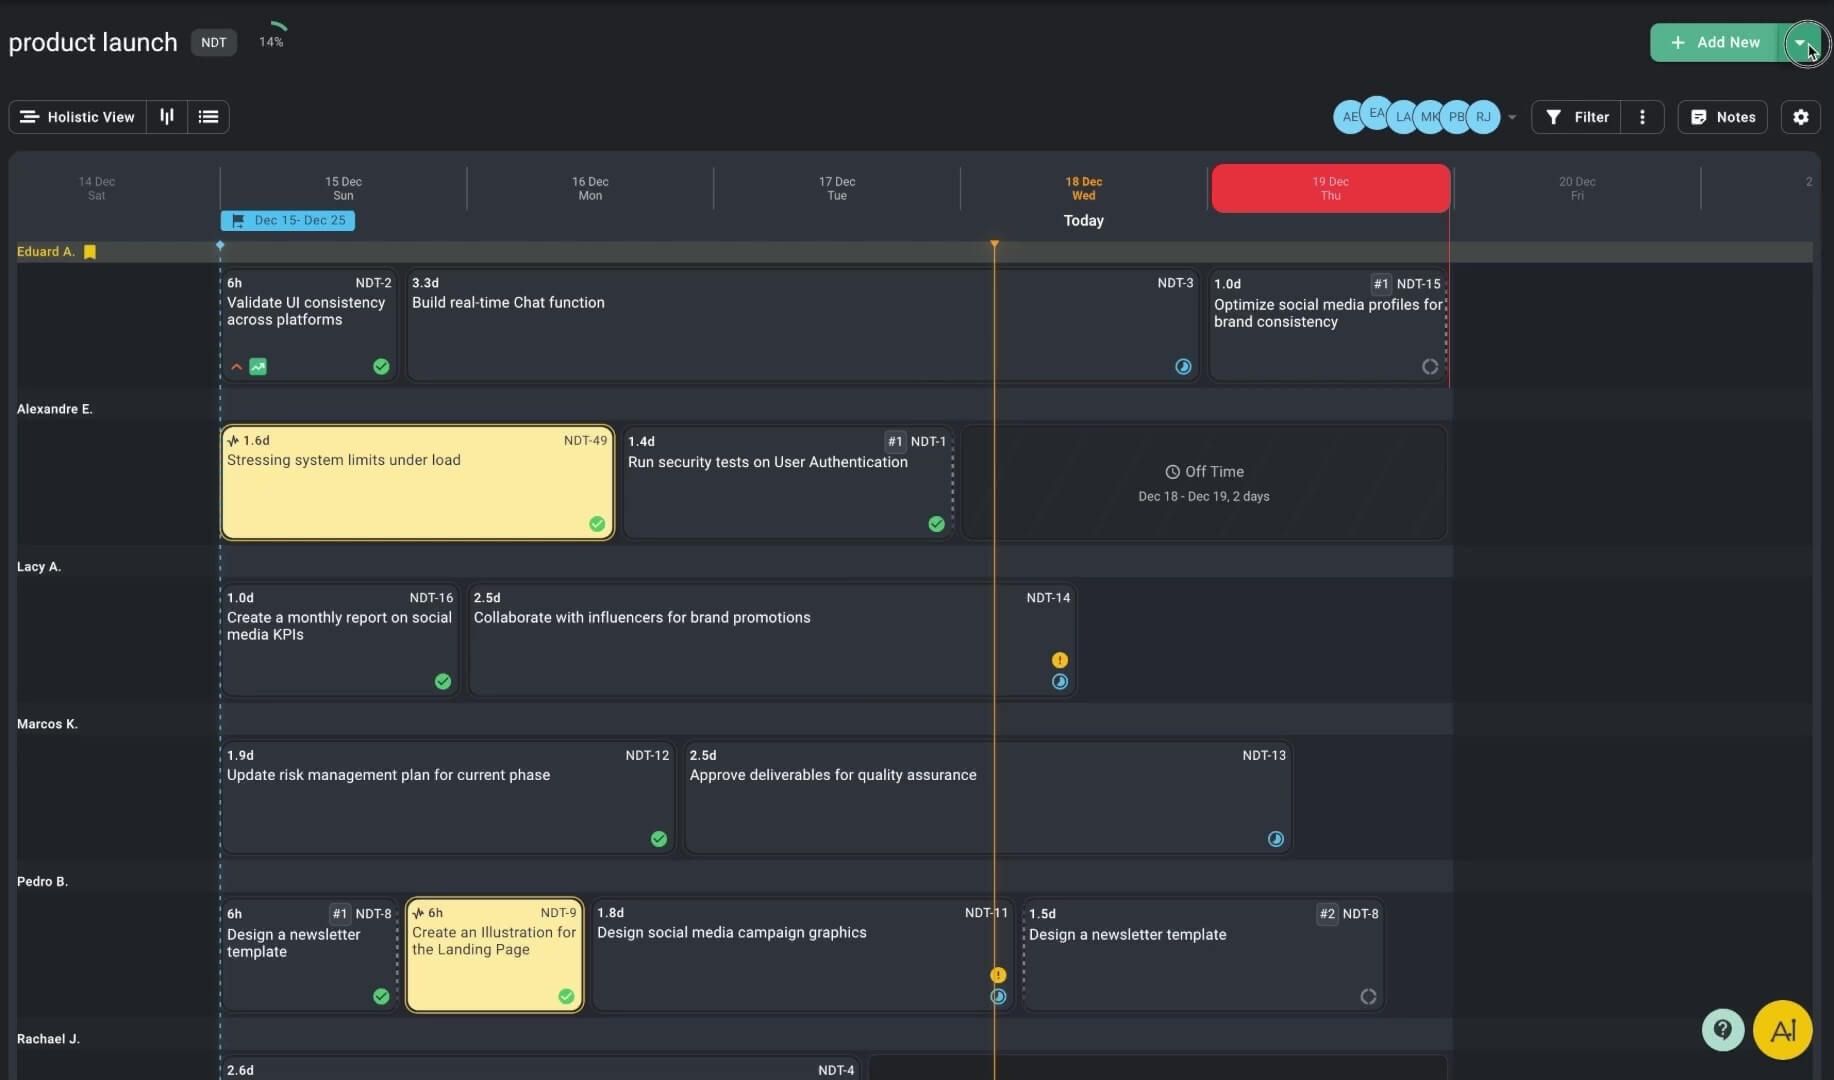Click the green chart icon on NDT-2

(x=258, y=367)
